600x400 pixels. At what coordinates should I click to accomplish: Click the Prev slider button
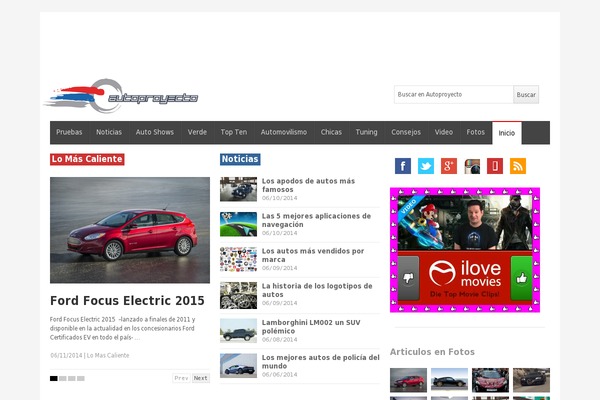pos(181,378)
